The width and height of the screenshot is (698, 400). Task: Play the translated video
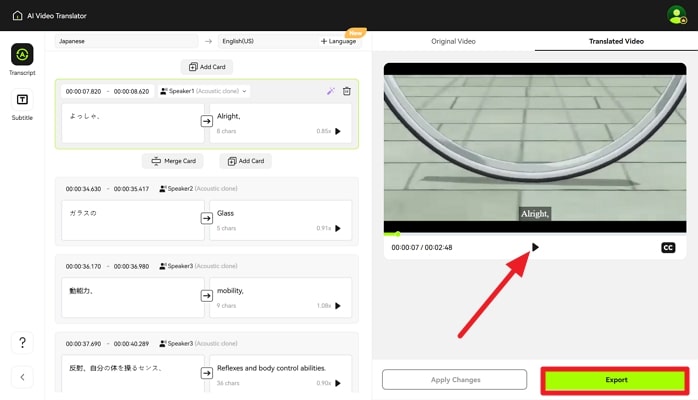point(535,247)
